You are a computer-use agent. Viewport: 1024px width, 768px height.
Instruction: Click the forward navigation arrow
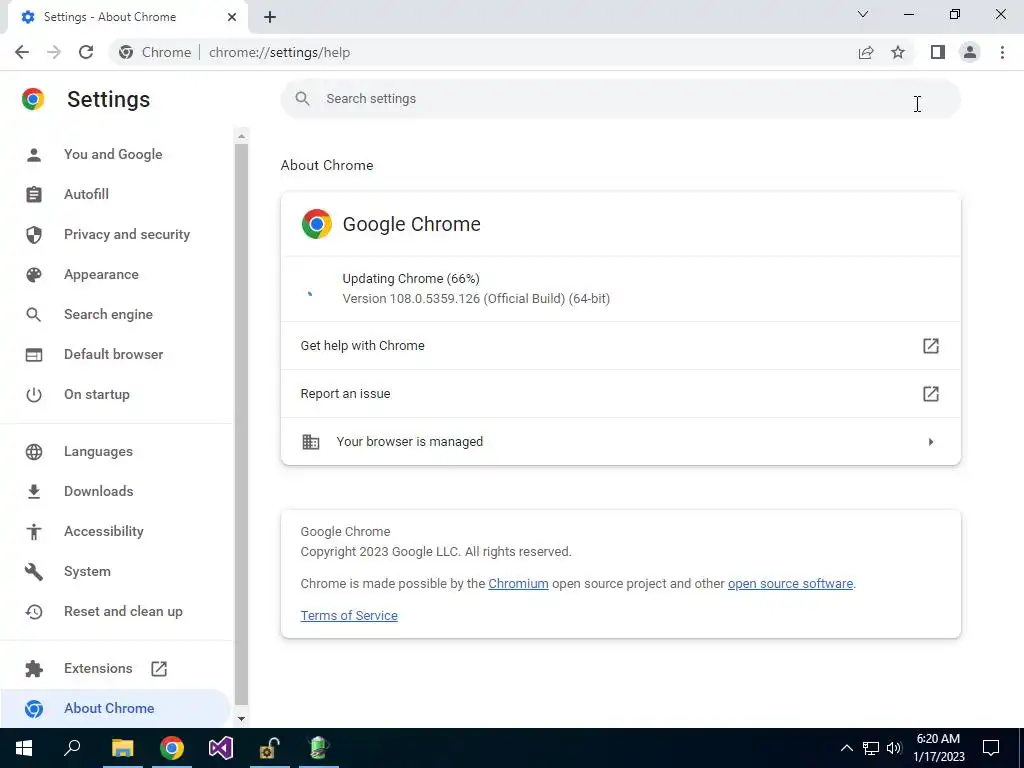(x=54, y=52)
